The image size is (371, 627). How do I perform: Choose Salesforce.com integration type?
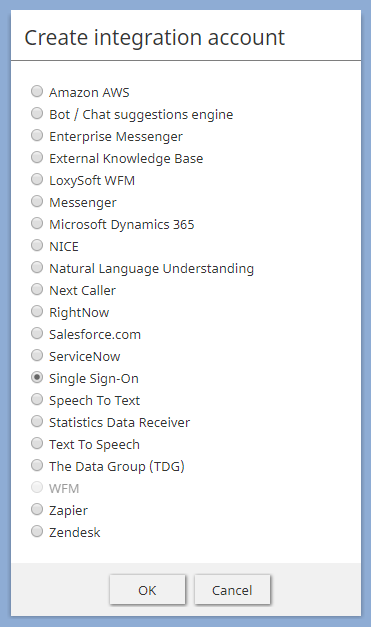coord(37,333)
